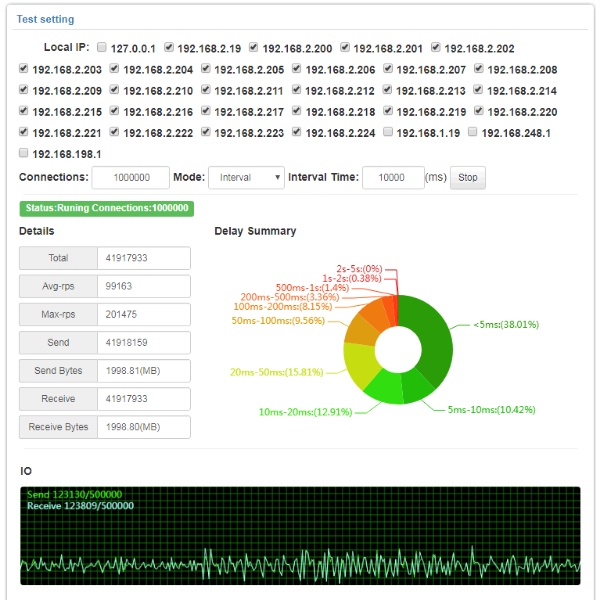
Task: Toggle the 192.168.2.210 checkbox
Action: click(114, 90)
